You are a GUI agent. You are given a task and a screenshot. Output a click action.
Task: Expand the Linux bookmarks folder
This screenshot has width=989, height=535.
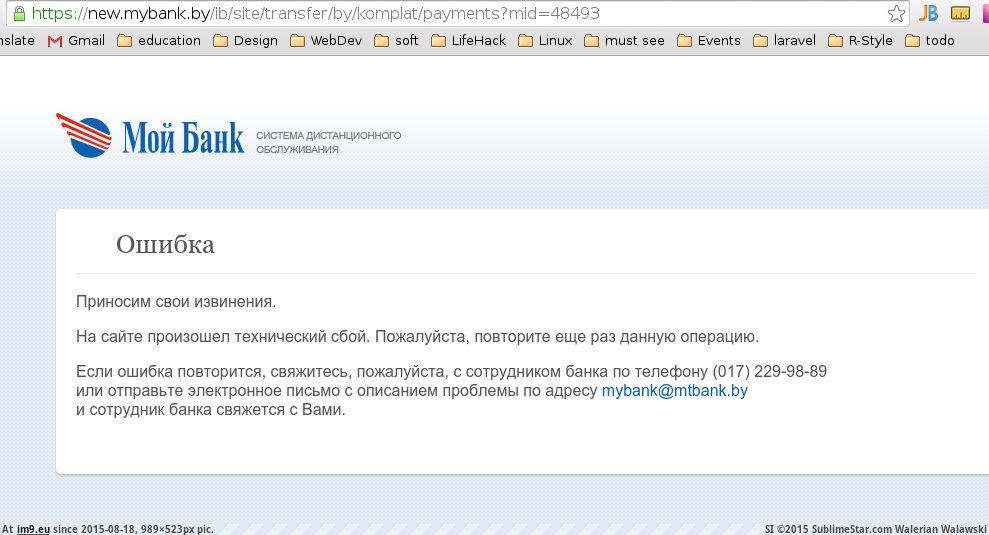[x=546, y=41]
